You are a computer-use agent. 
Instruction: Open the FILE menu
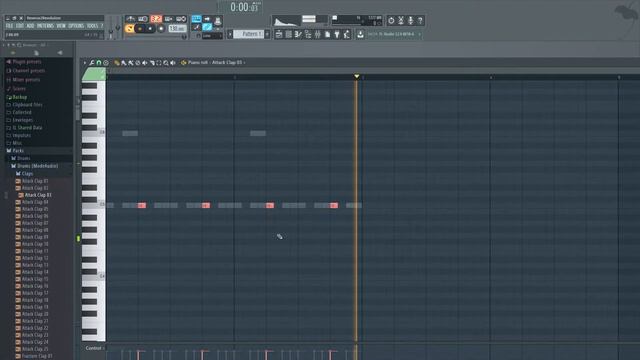coord(9,26)
